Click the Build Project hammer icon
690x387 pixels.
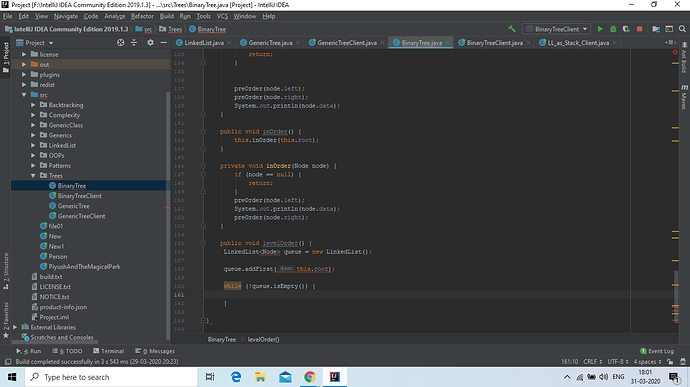point(512,29)
